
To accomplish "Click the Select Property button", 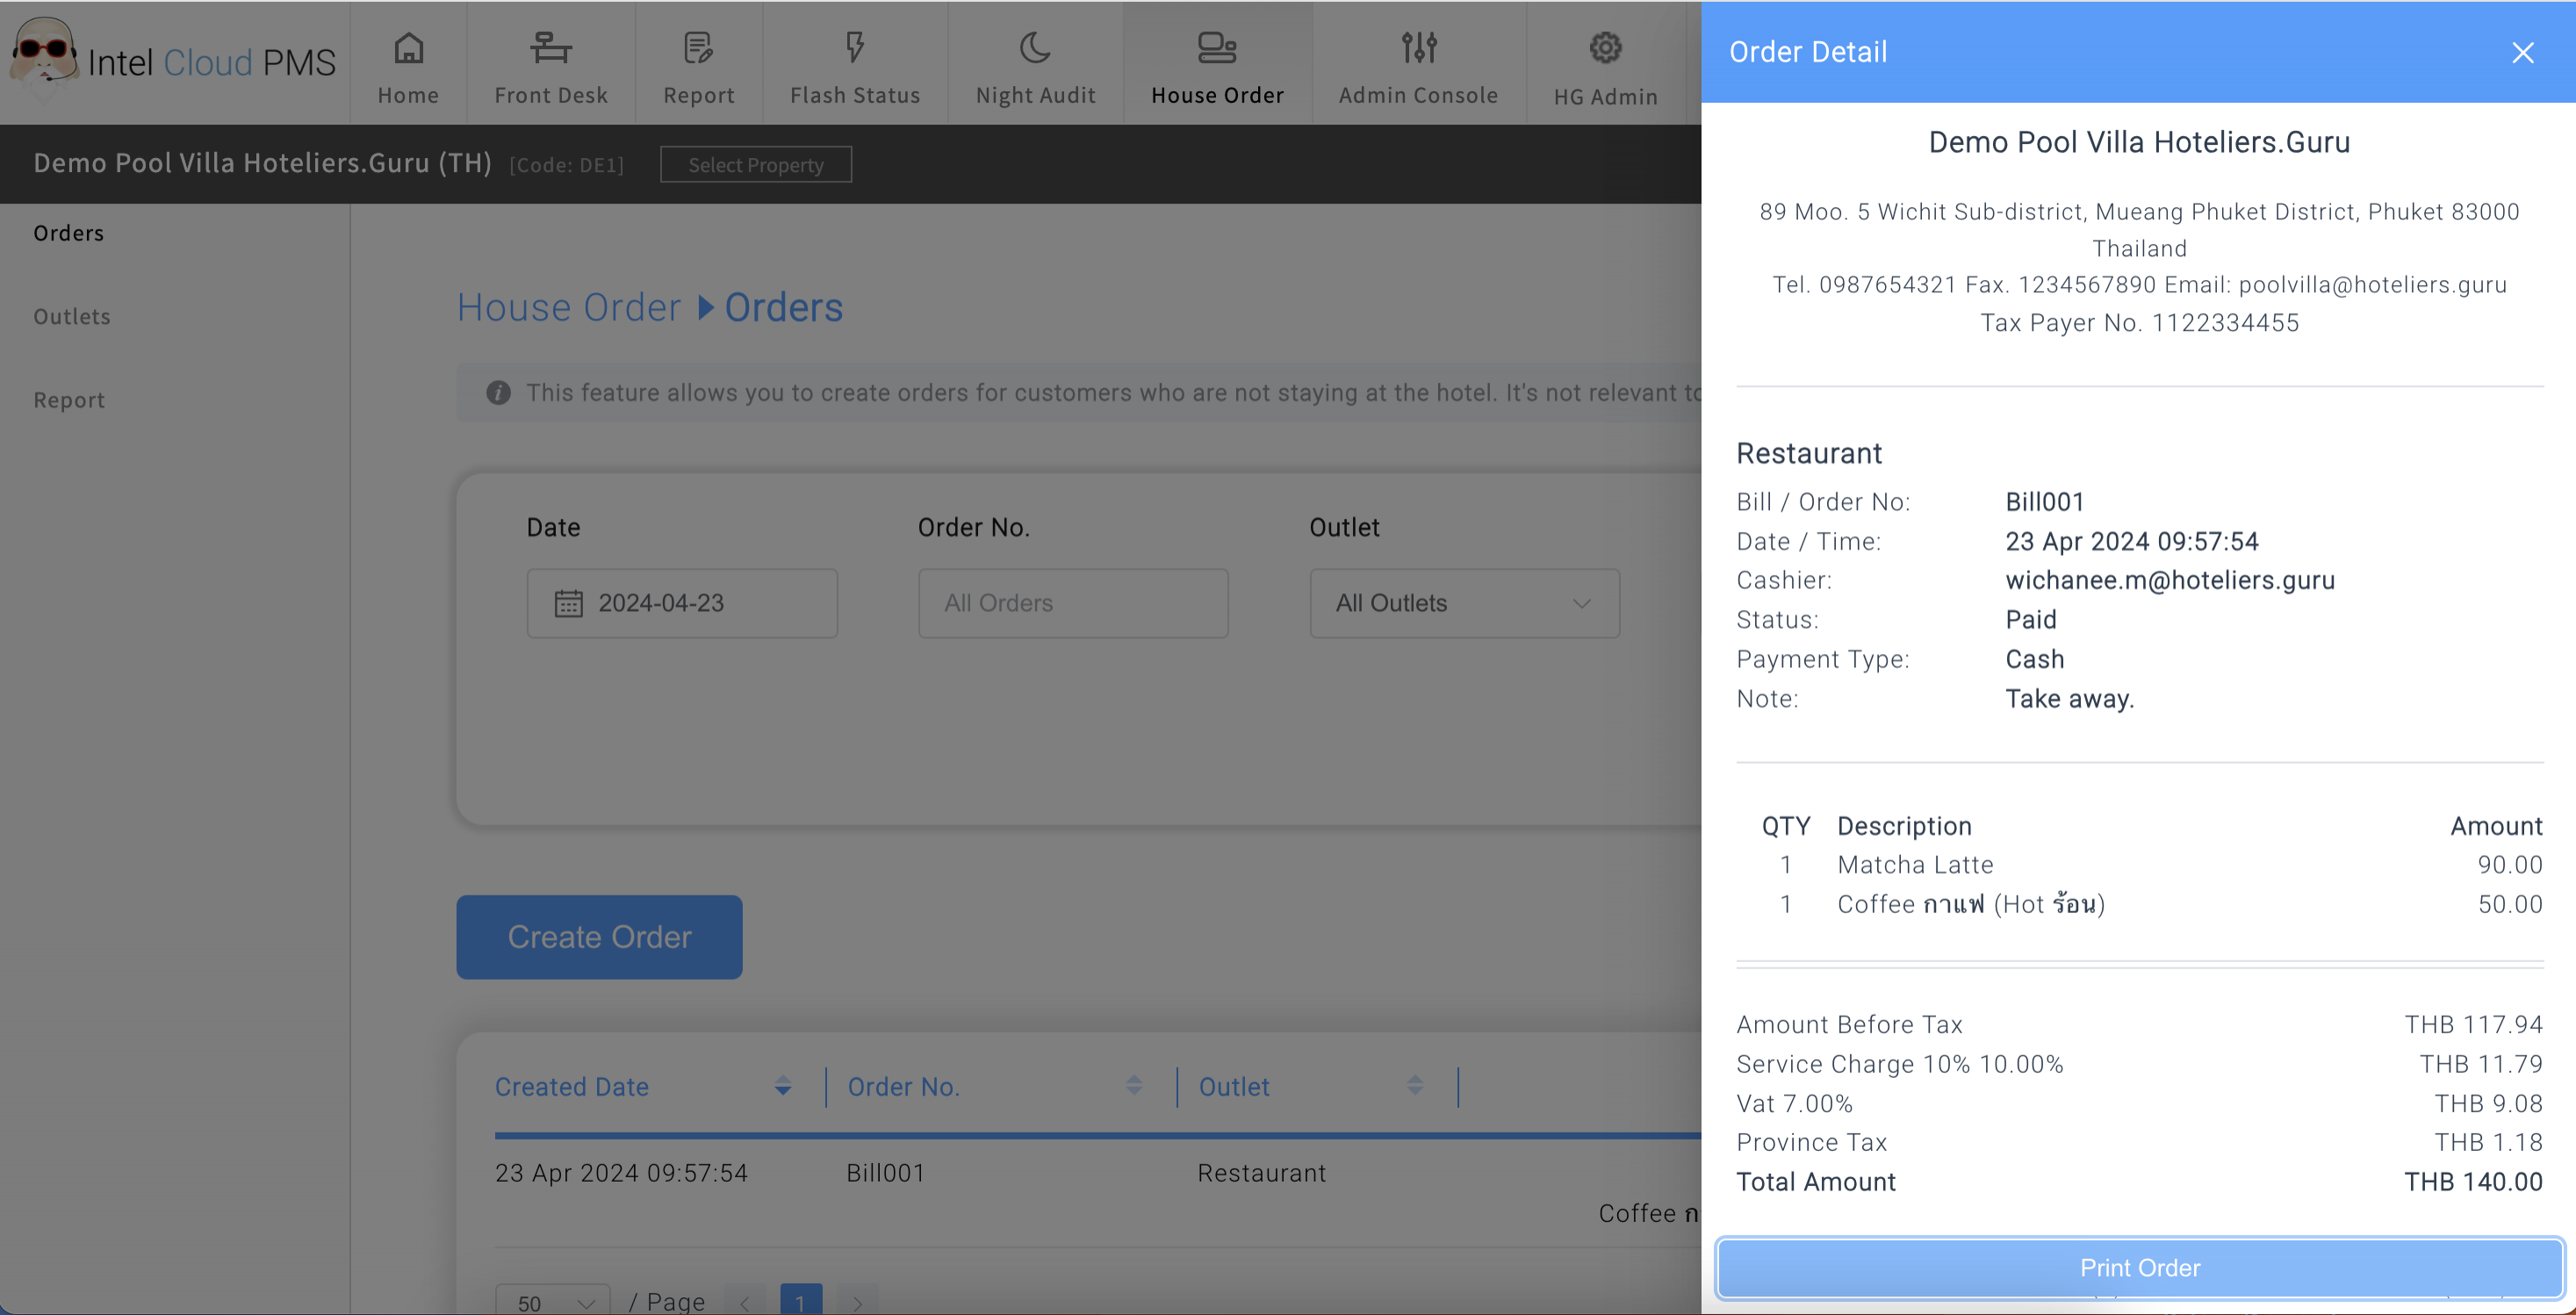I will tap(755, 165).
